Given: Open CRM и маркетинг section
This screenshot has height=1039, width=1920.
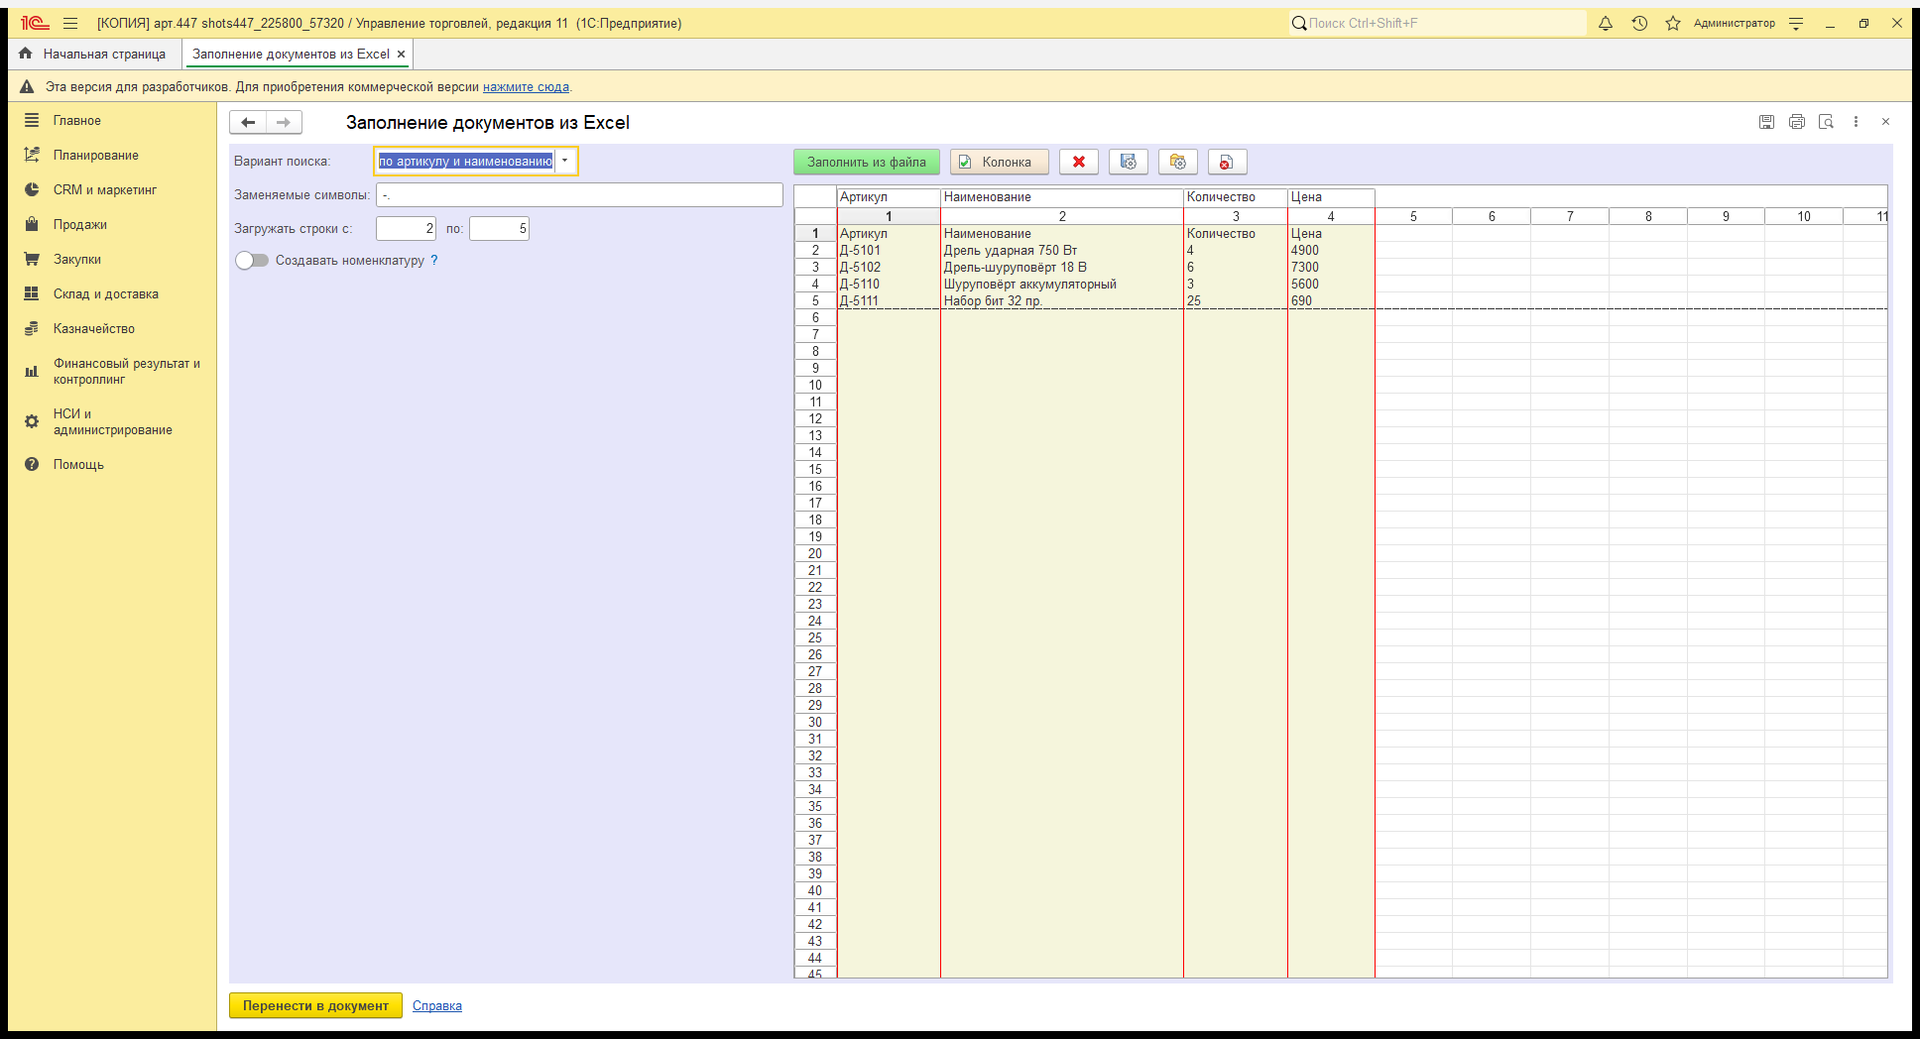Looking at the screenshot, I should point(105,190).
